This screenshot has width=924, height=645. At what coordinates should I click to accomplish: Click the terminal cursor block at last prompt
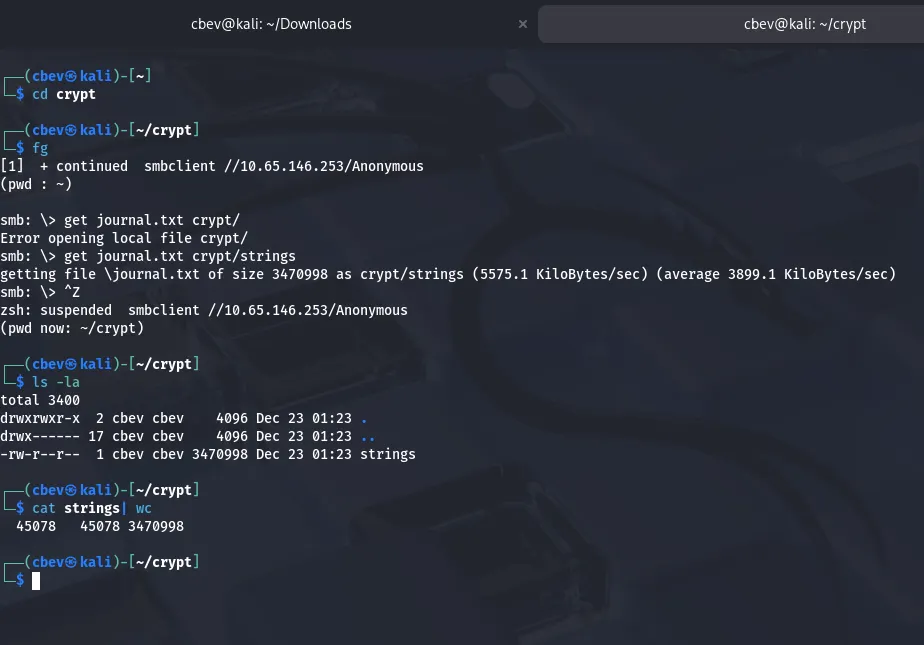tap(36, 580)
